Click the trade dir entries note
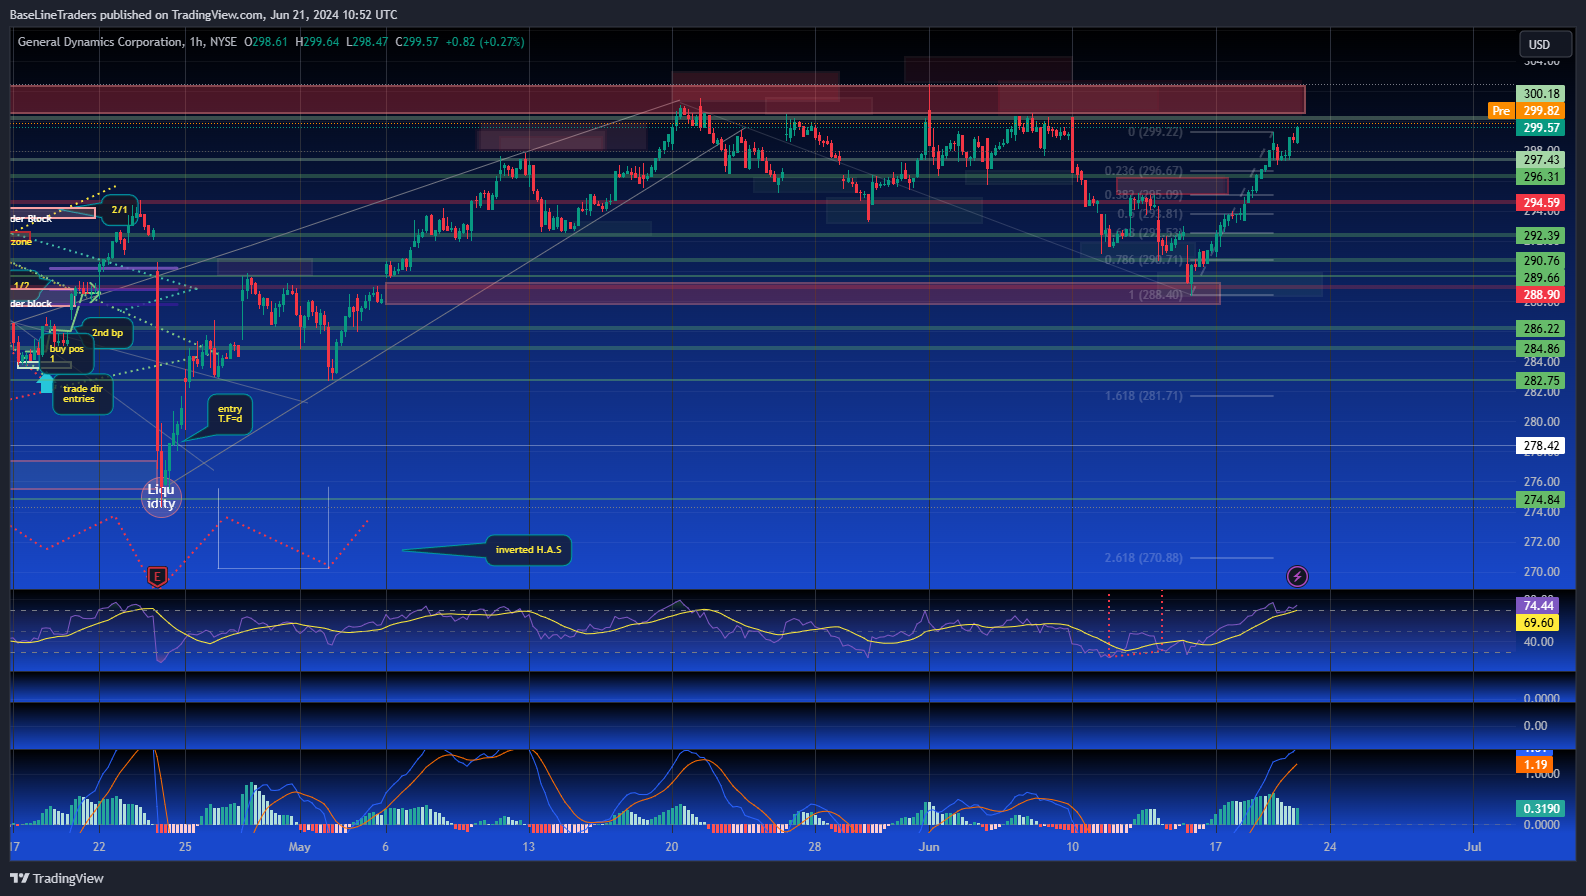 pyautogui.click(x=82, y=394)
